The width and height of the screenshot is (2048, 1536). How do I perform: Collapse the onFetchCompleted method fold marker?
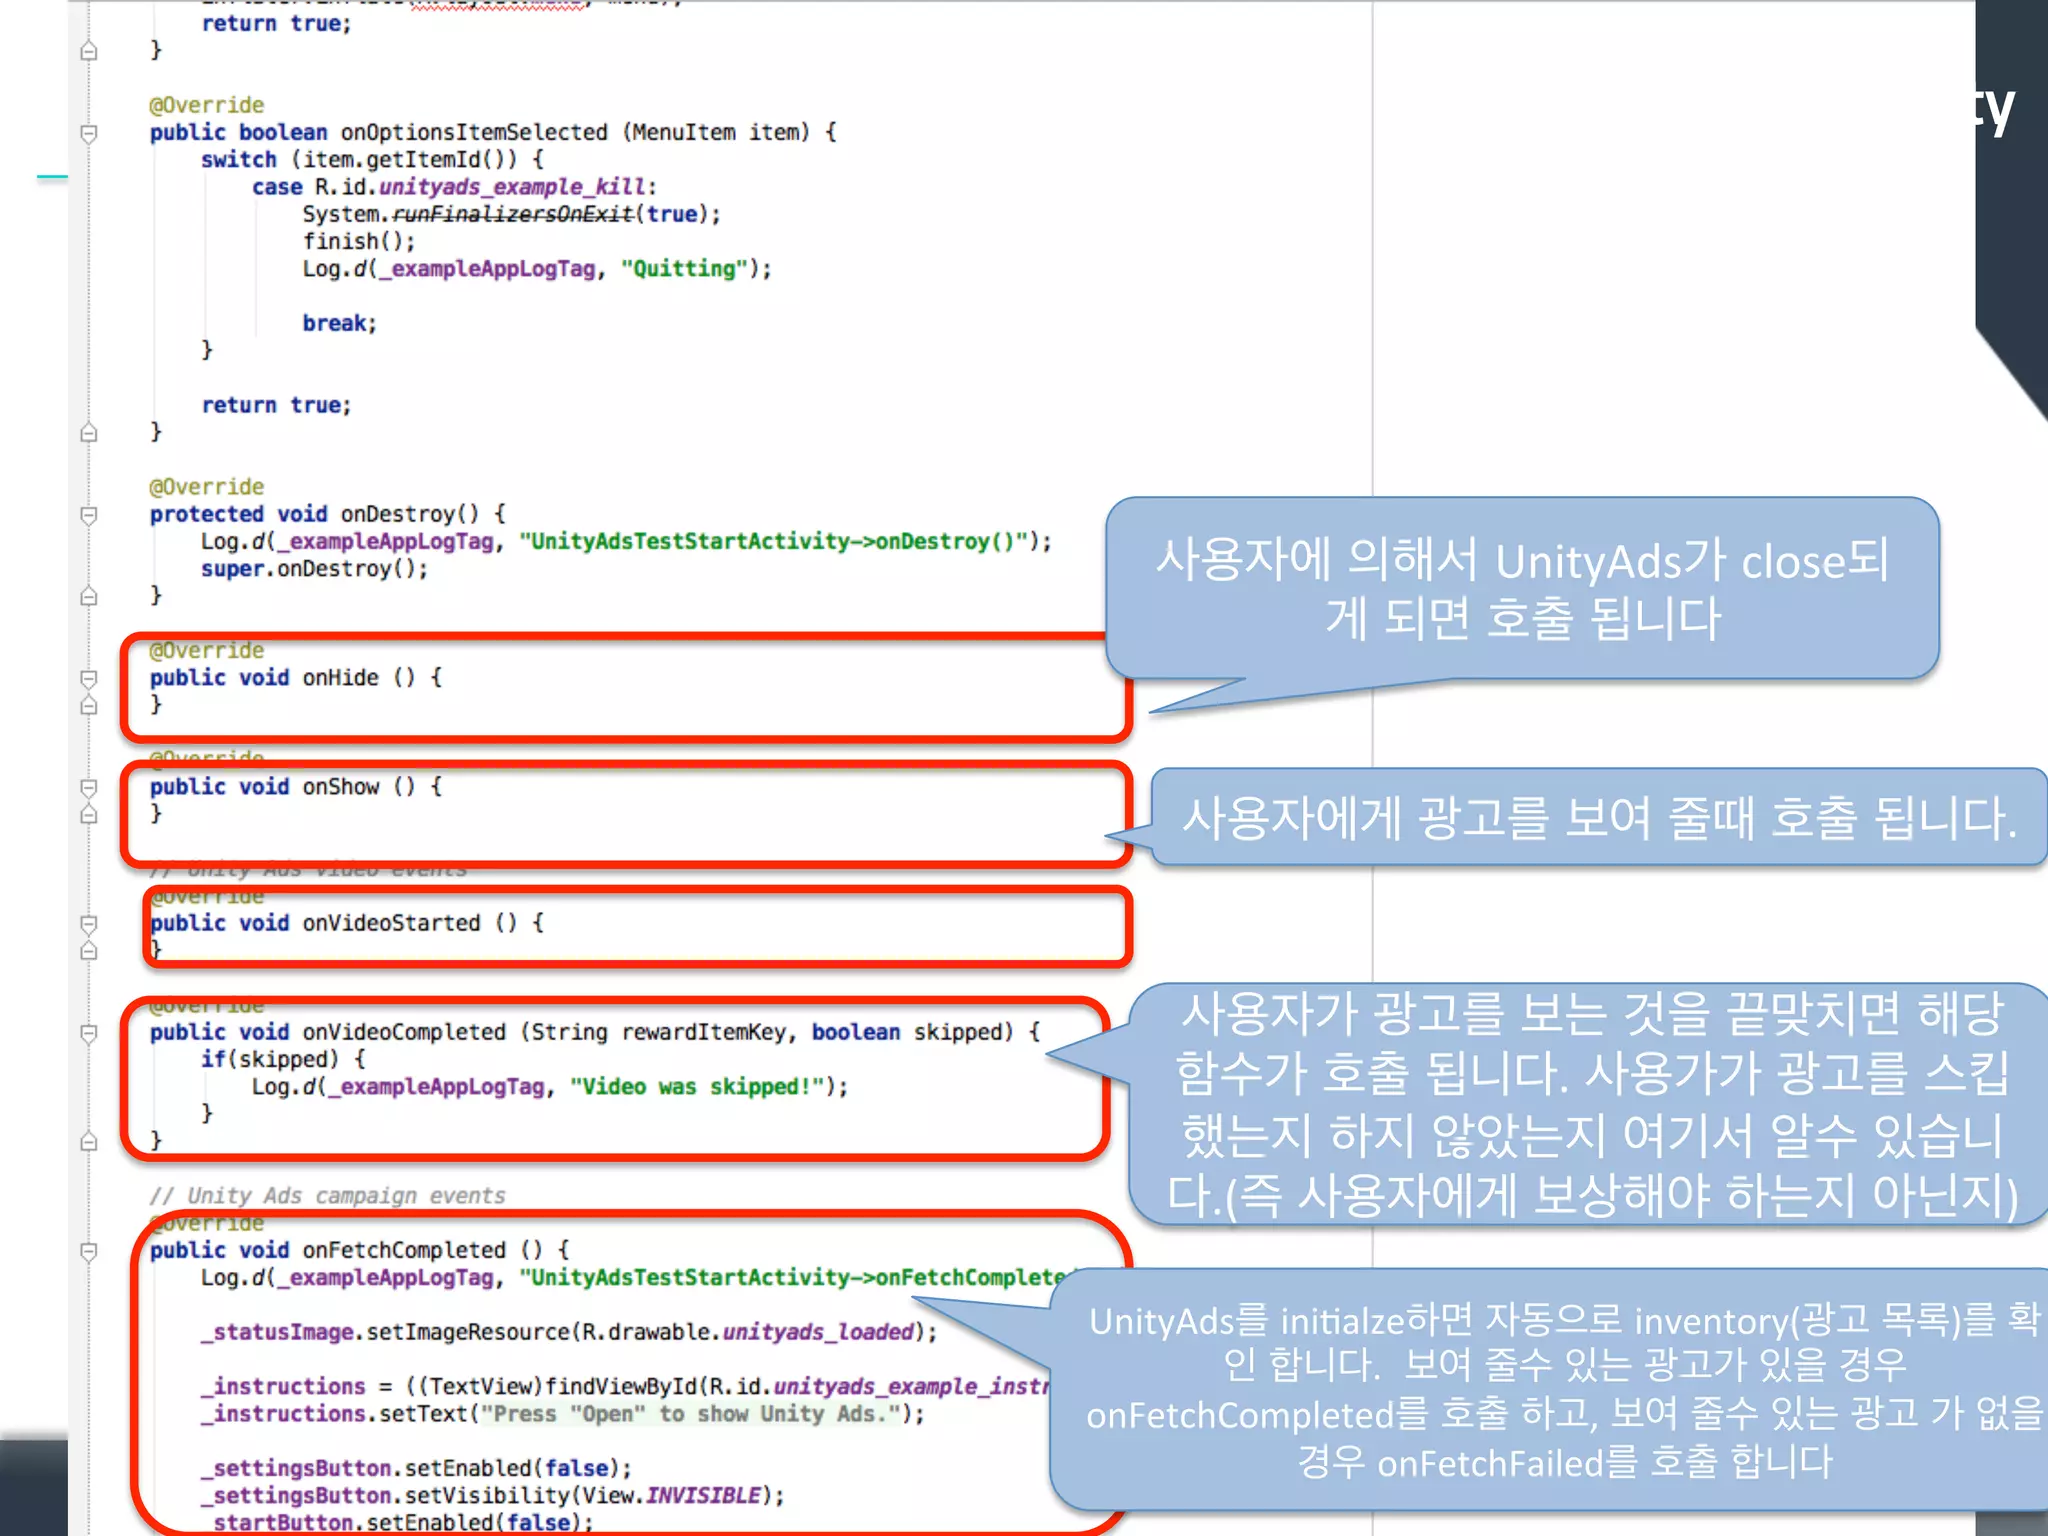tap(89, 1251)
